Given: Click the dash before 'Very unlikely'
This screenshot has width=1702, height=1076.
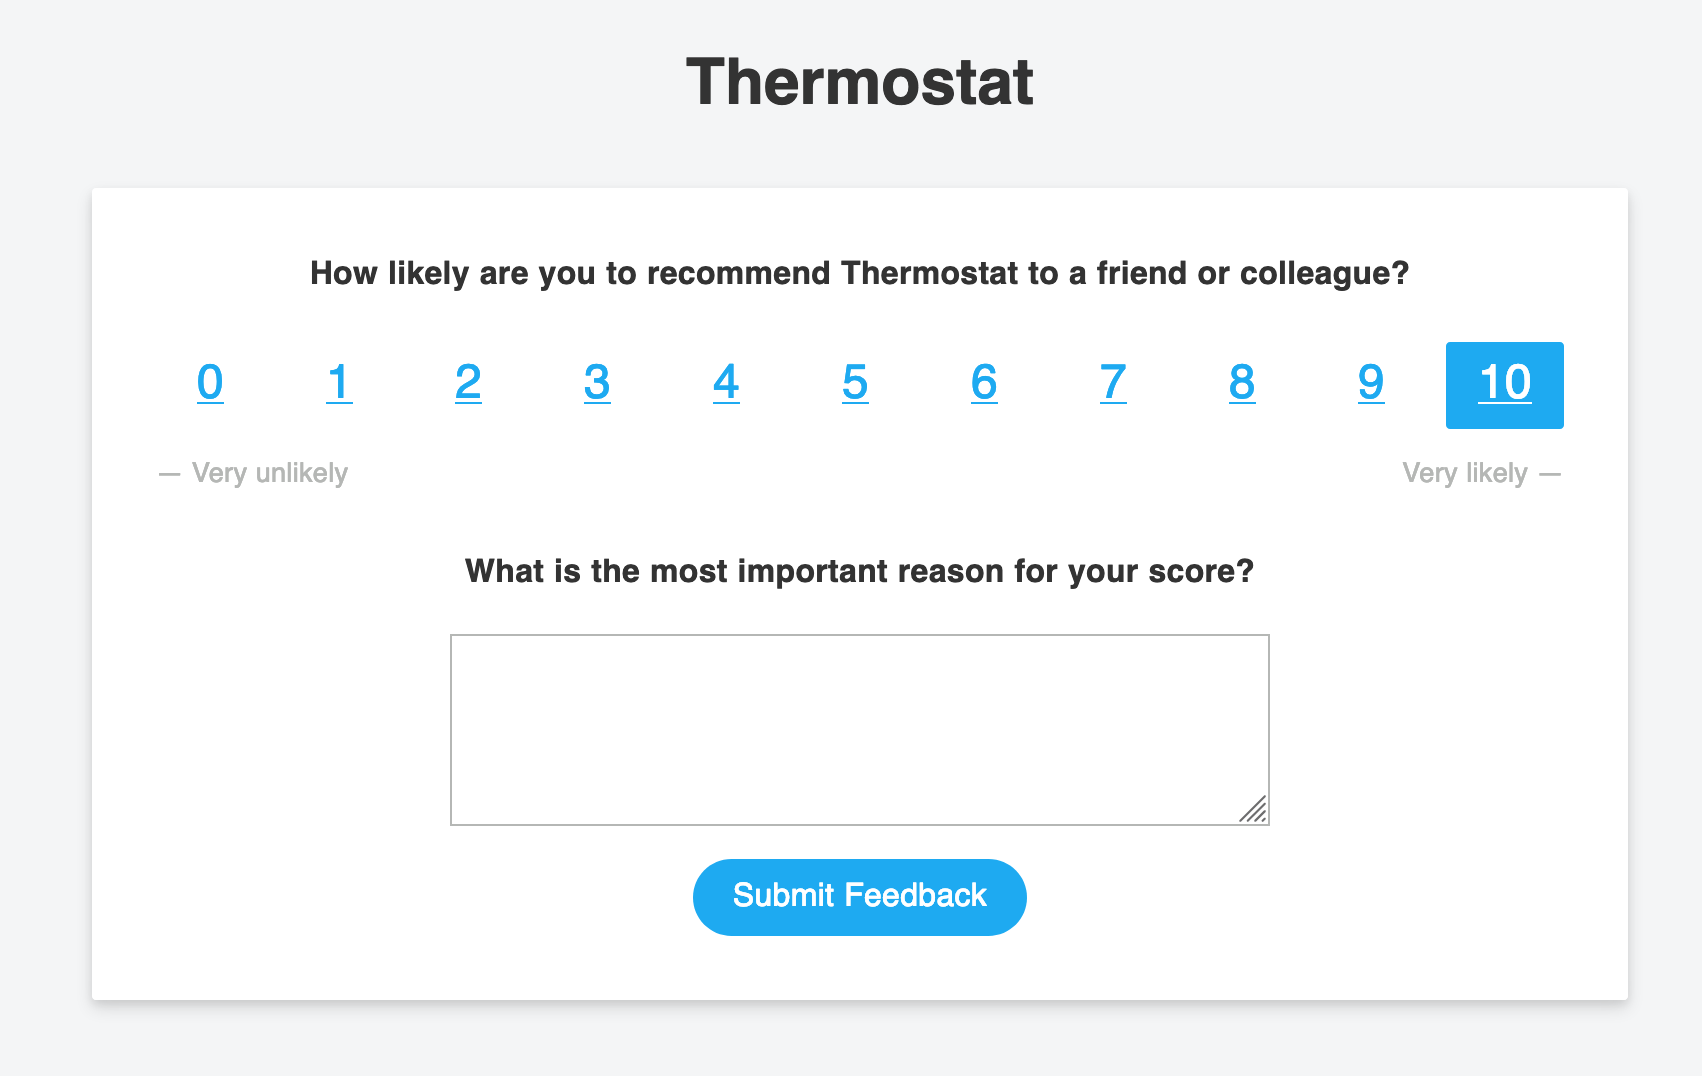Looking at the screenshot, I should 169,474.
